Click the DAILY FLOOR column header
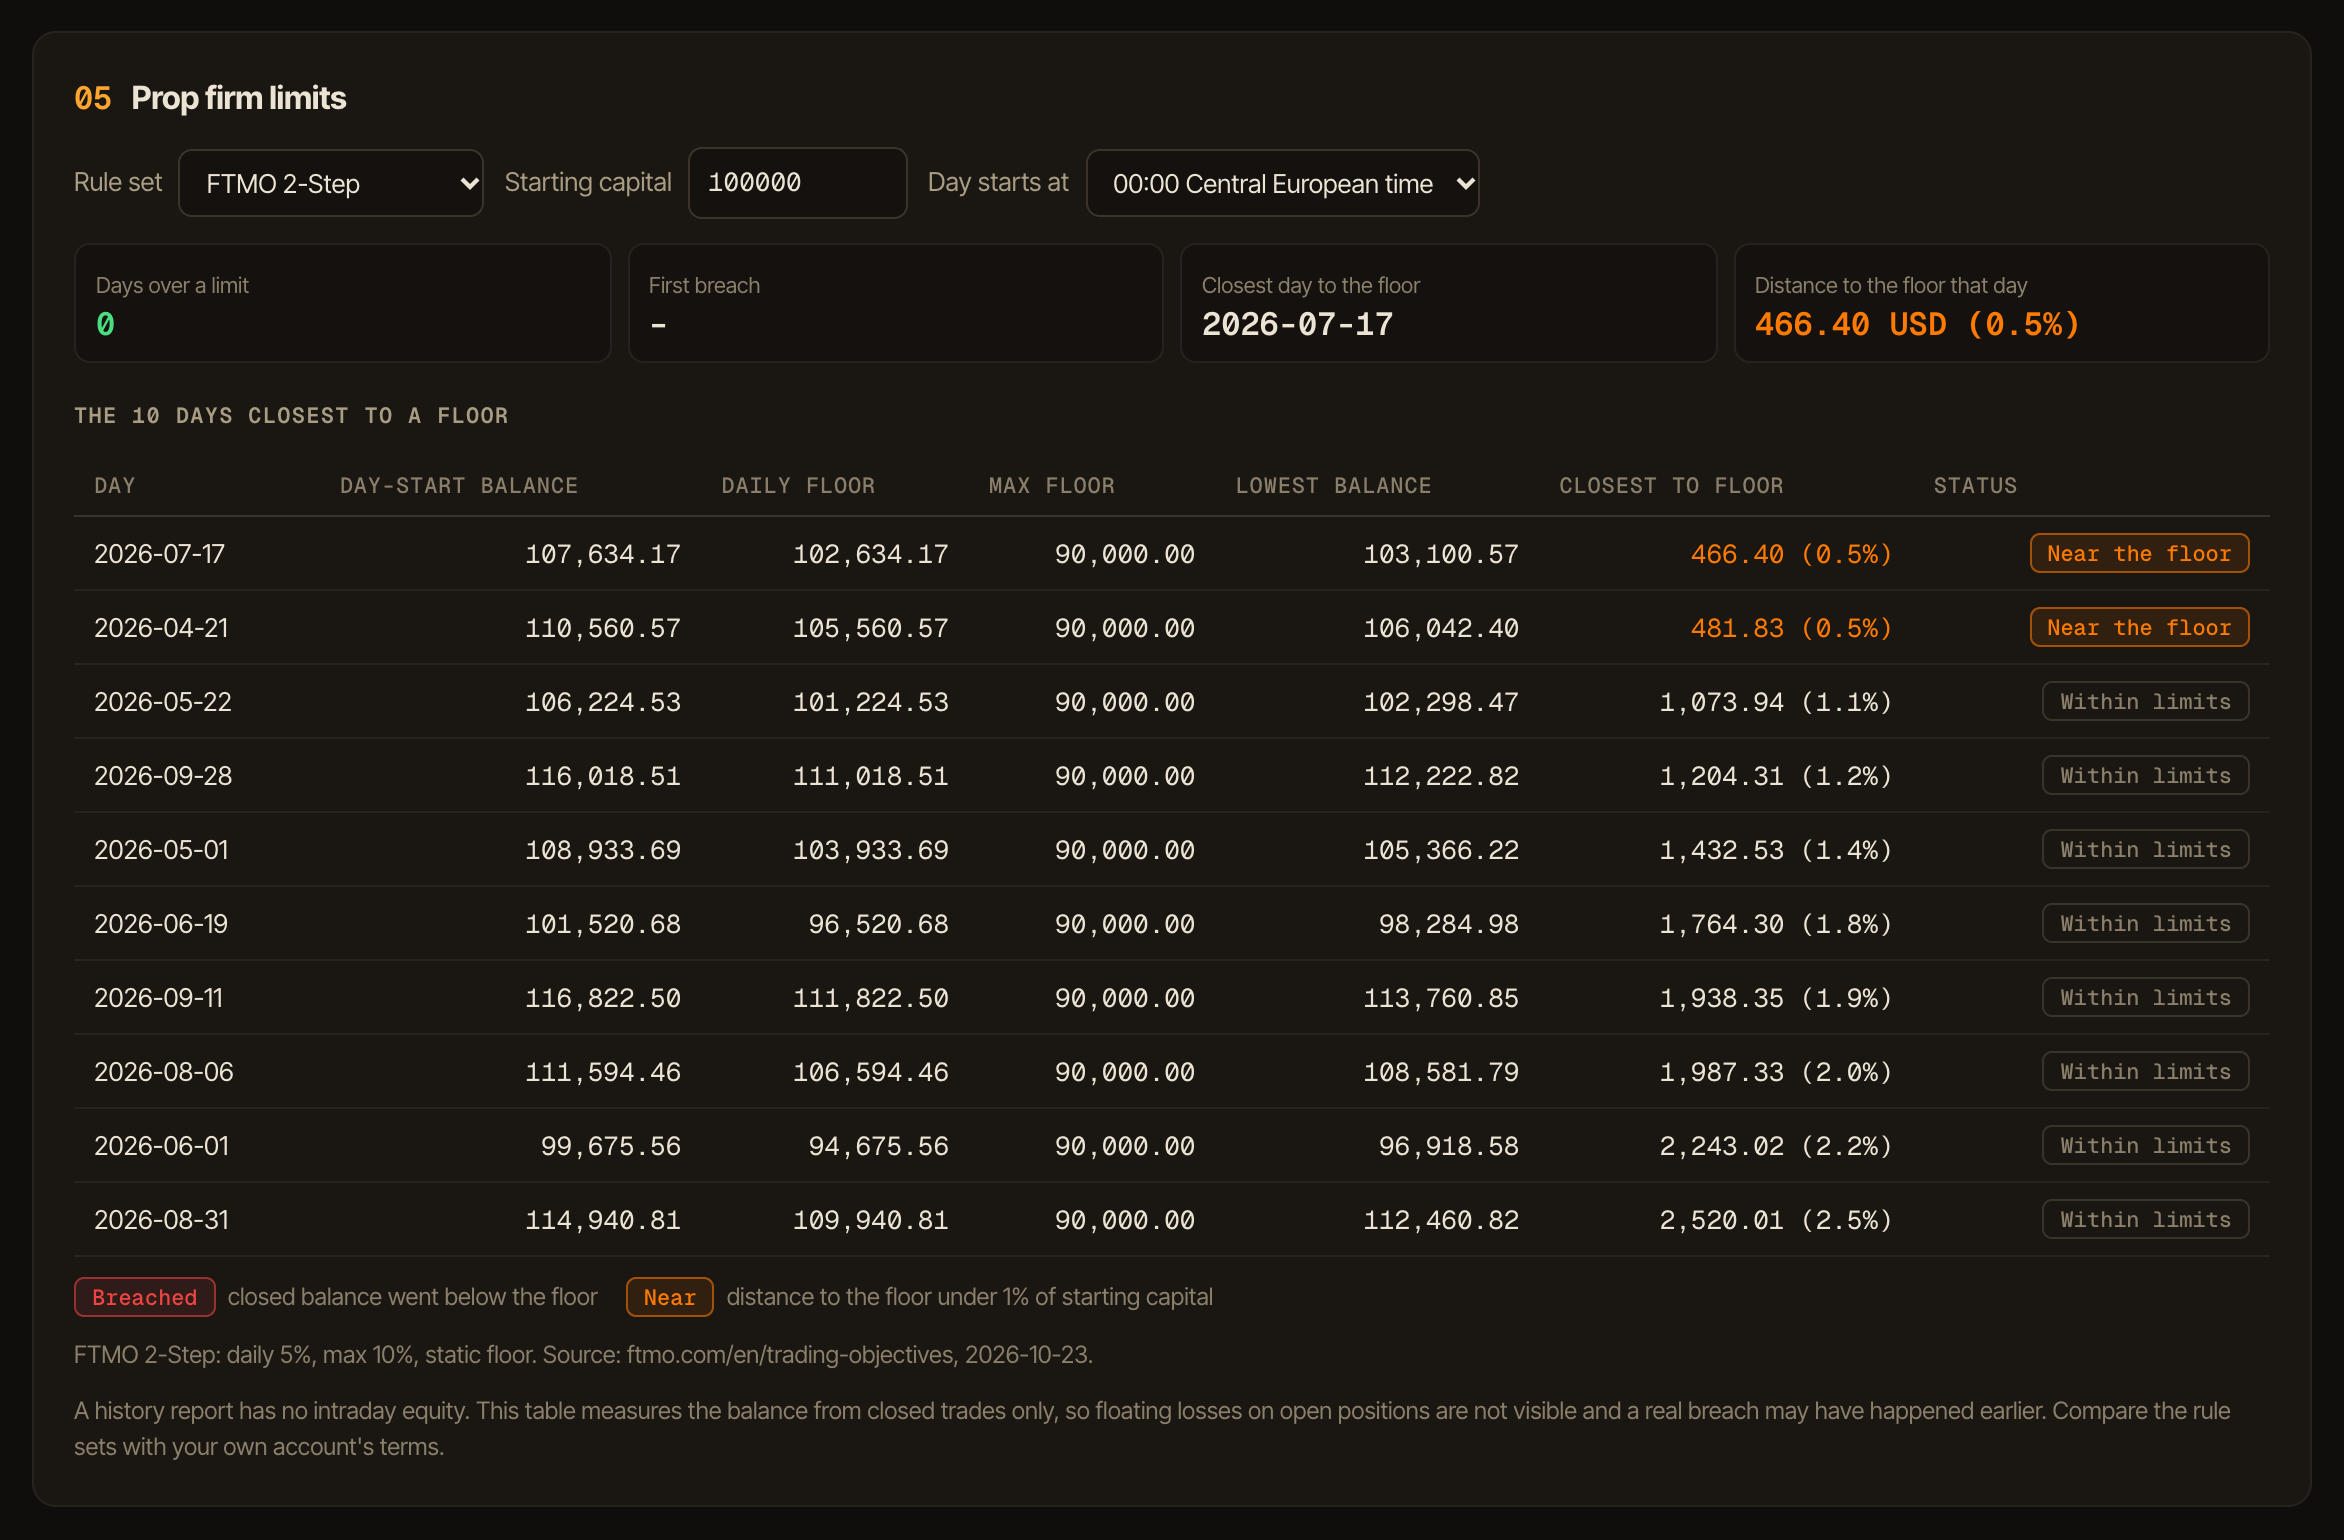This screenshot has width=2344, height=1540. pos(798,486)
